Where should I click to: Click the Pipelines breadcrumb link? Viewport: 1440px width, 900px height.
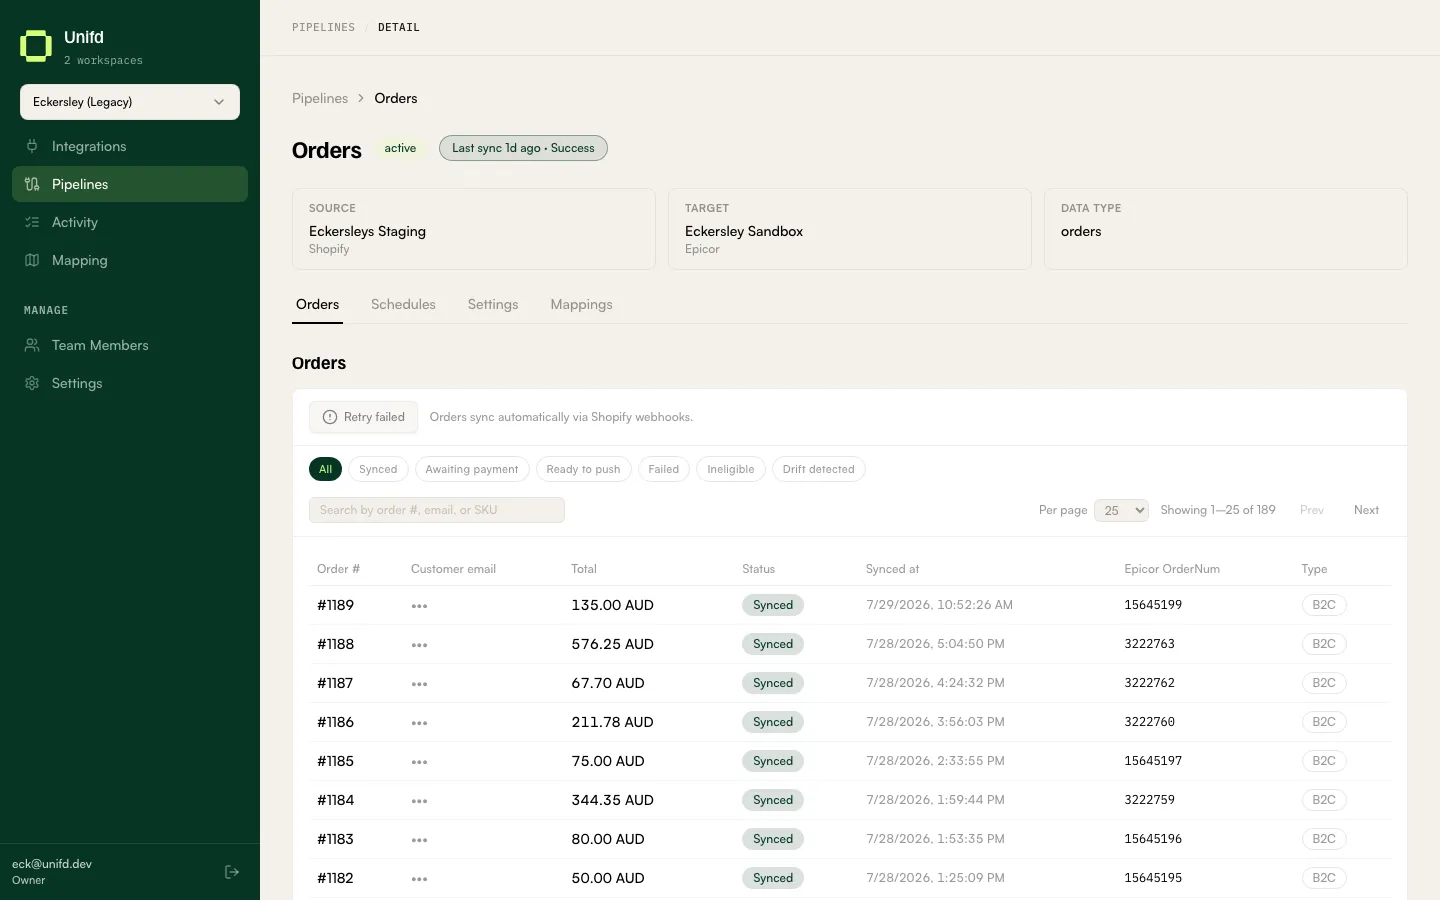coord(320,98)
